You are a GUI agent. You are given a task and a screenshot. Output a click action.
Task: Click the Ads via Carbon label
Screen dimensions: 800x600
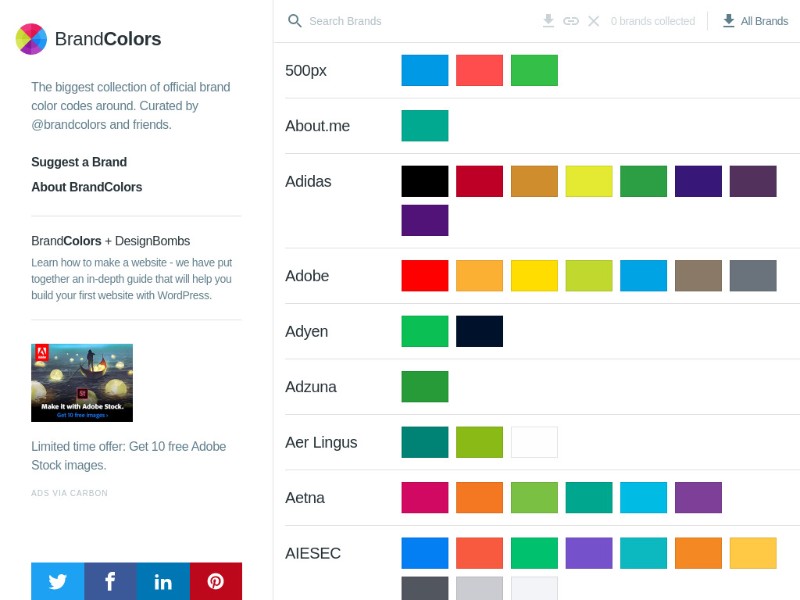click(x=69, y=493)
